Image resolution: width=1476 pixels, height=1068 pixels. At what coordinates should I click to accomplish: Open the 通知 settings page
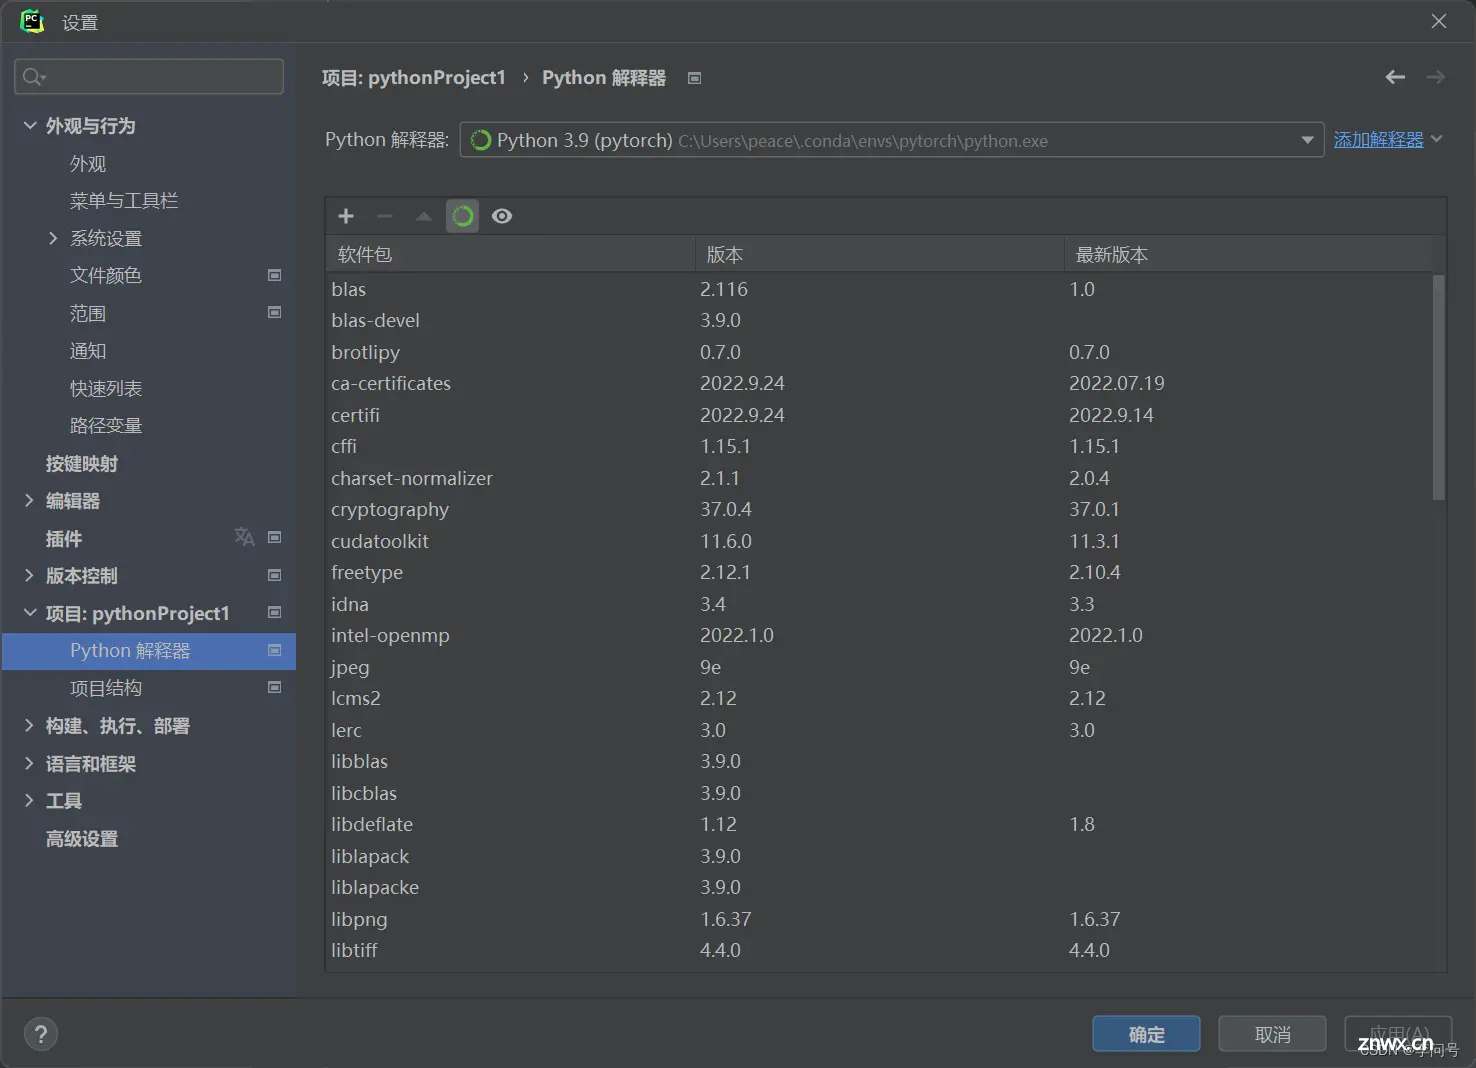[x=88, y=351]
